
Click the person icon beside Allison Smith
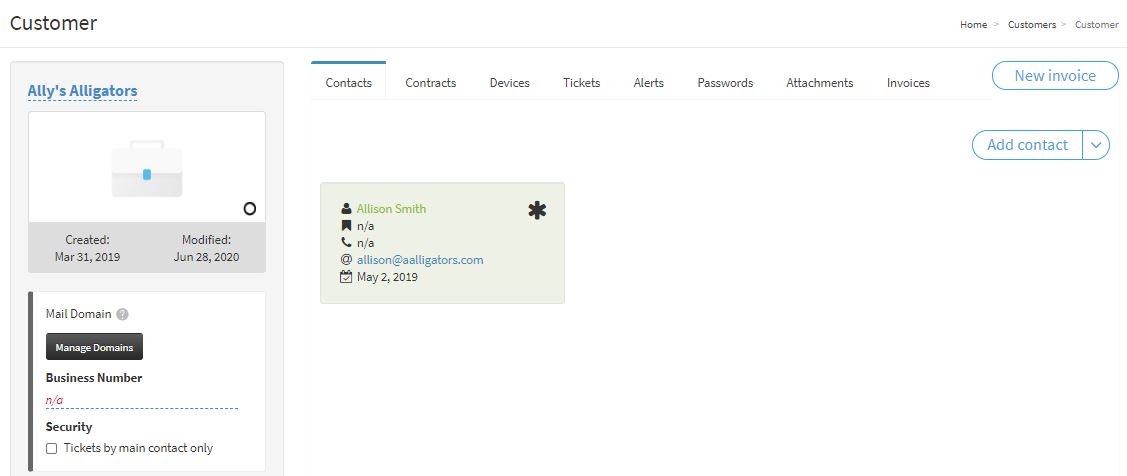click(346, 209)
